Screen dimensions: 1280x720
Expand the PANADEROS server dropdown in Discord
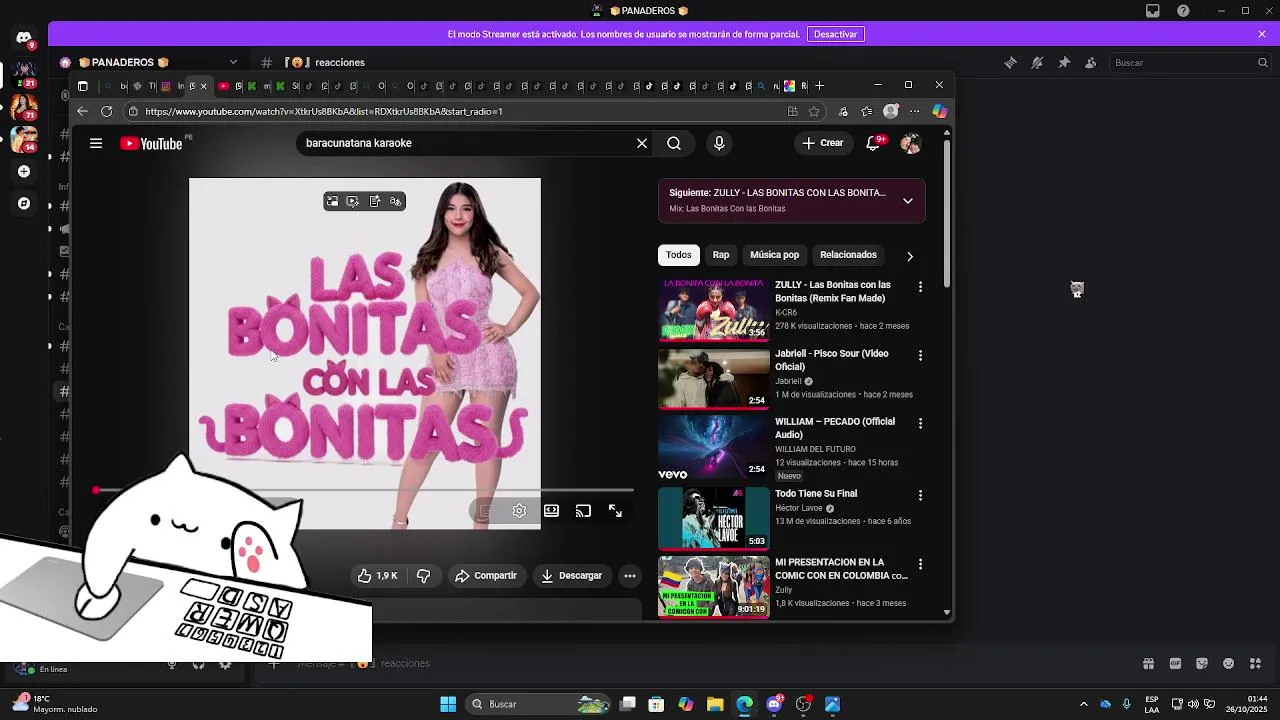coord(233,62)
